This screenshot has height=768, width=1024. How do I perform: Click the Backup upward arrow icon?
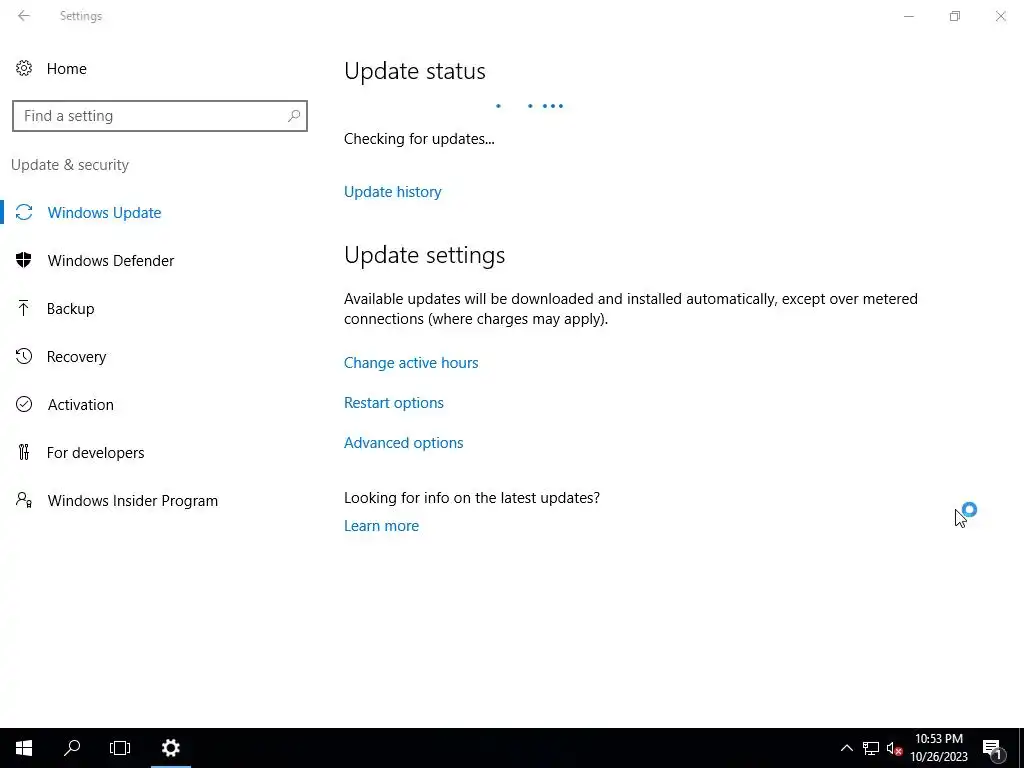click(x=24, y=308)
